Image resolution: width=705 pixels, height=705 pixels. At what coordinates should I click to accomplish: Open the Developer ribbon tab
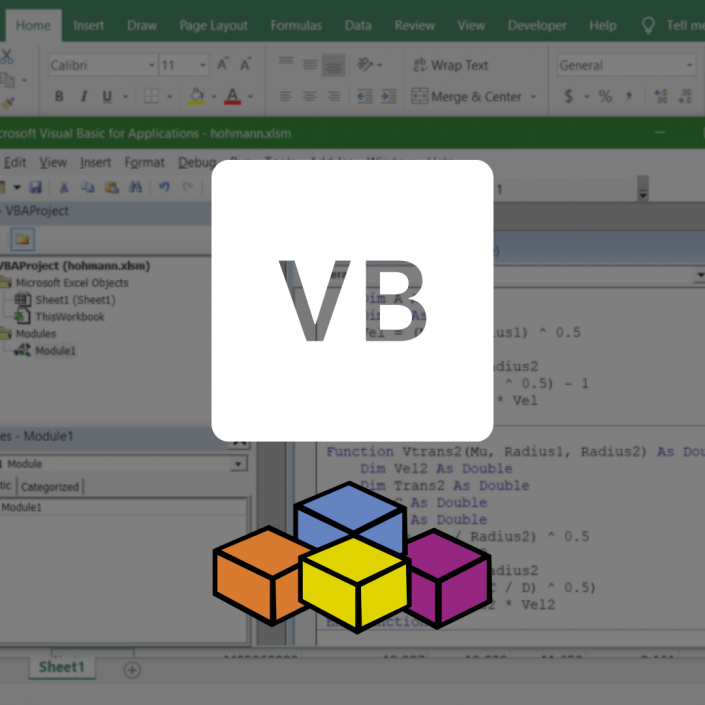pos(537,26)
